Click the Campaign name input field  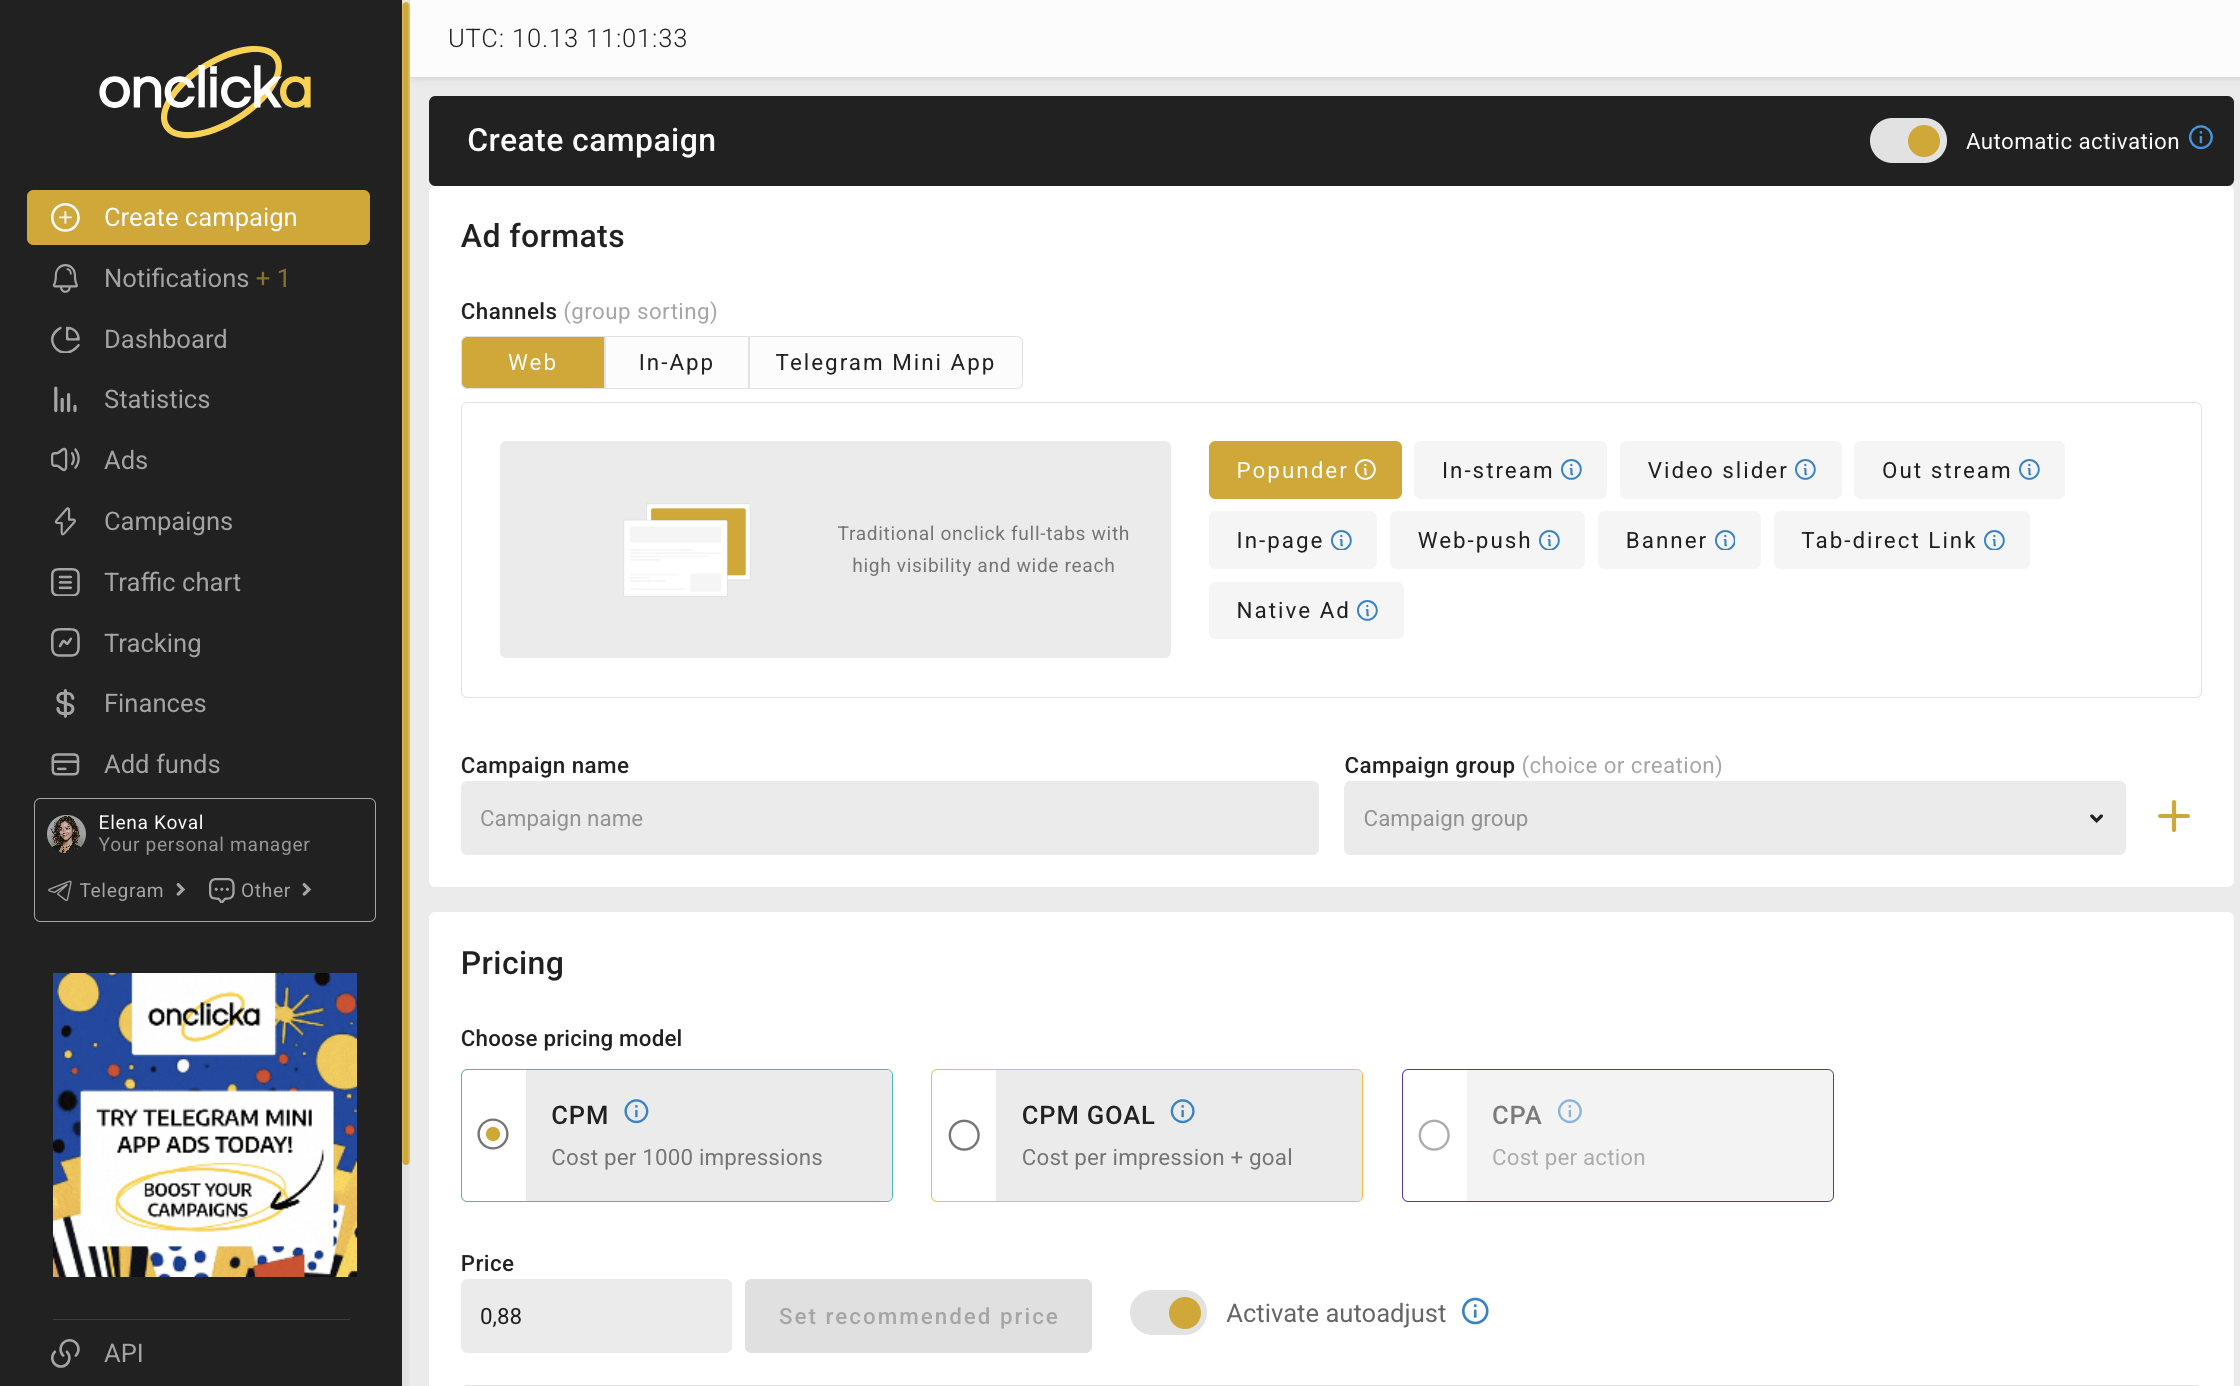point(889,818)
